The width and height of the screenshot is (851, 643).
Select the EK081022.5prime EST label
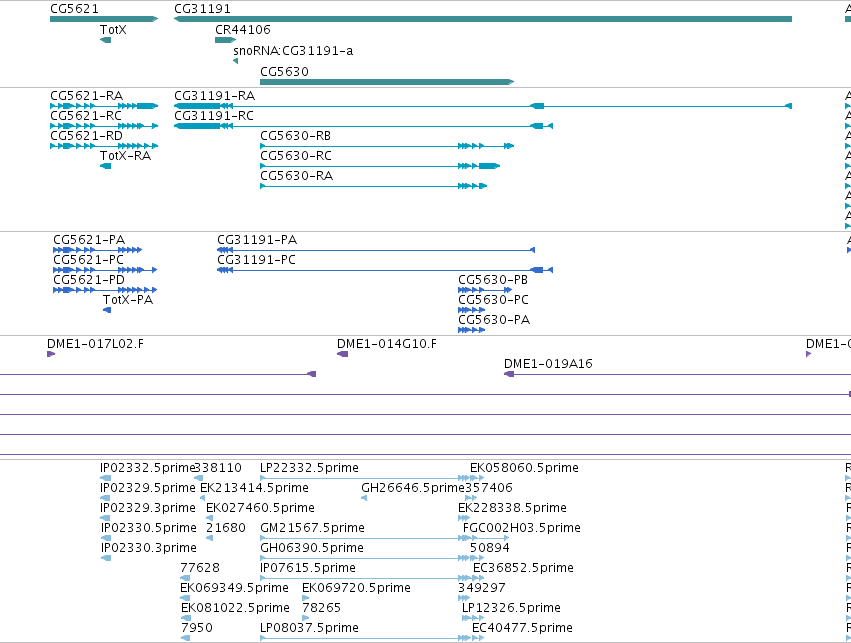pos(235,609)
